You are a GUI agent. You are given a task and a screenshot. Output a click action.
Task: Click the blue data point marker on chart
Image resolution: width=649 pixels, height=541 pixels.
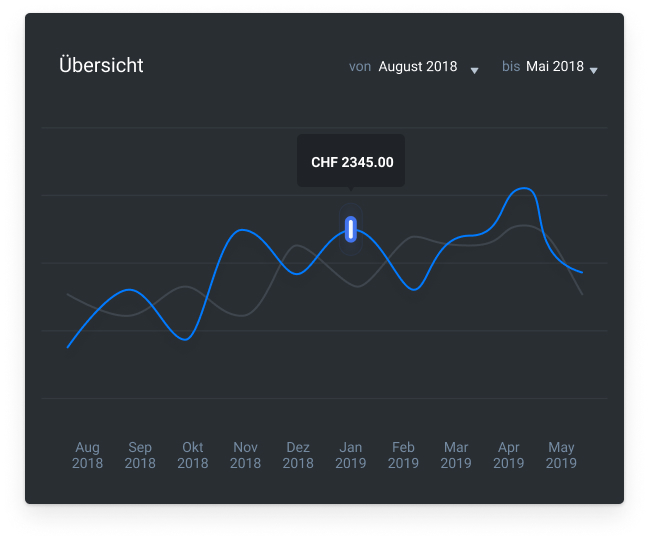pyautogui.click(x=351, y=229)
